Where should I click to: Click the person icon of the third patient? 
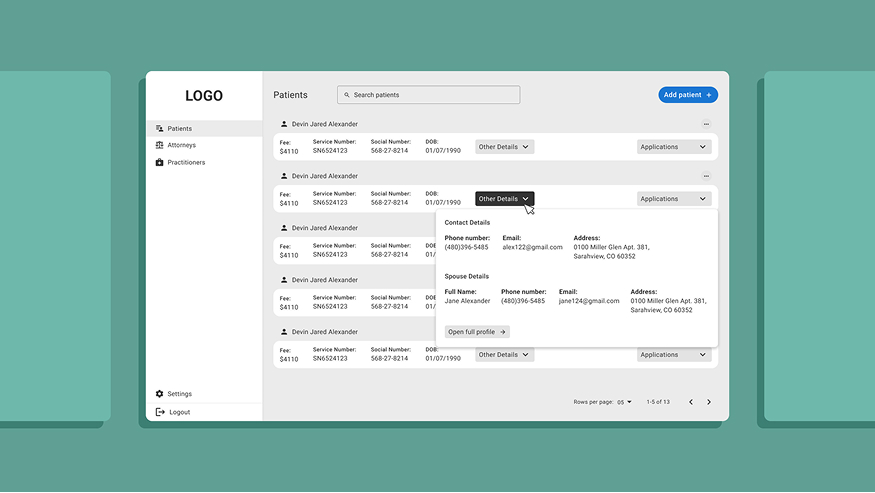pos(284,228)
